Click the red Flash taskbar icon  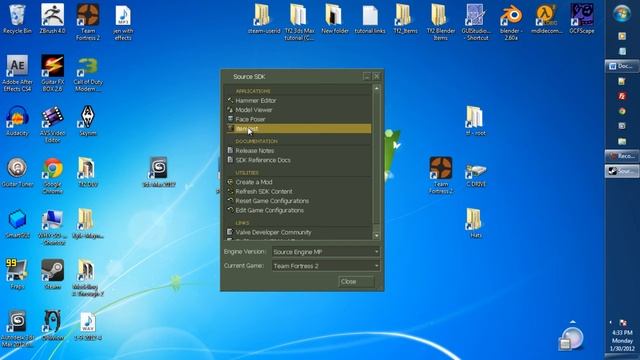tap(622, 96)
